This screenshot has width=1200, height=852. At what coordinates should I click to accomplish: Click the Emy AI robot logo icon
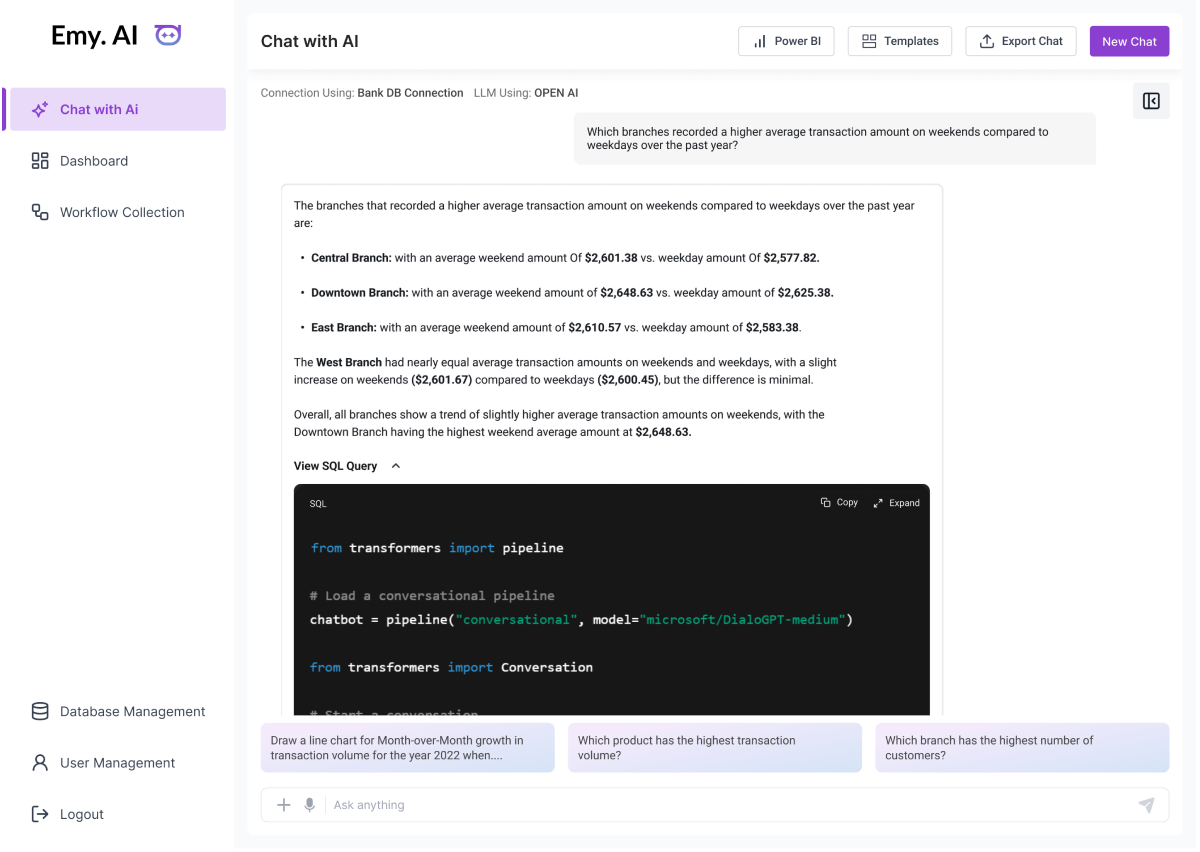(x=168, y=36)
